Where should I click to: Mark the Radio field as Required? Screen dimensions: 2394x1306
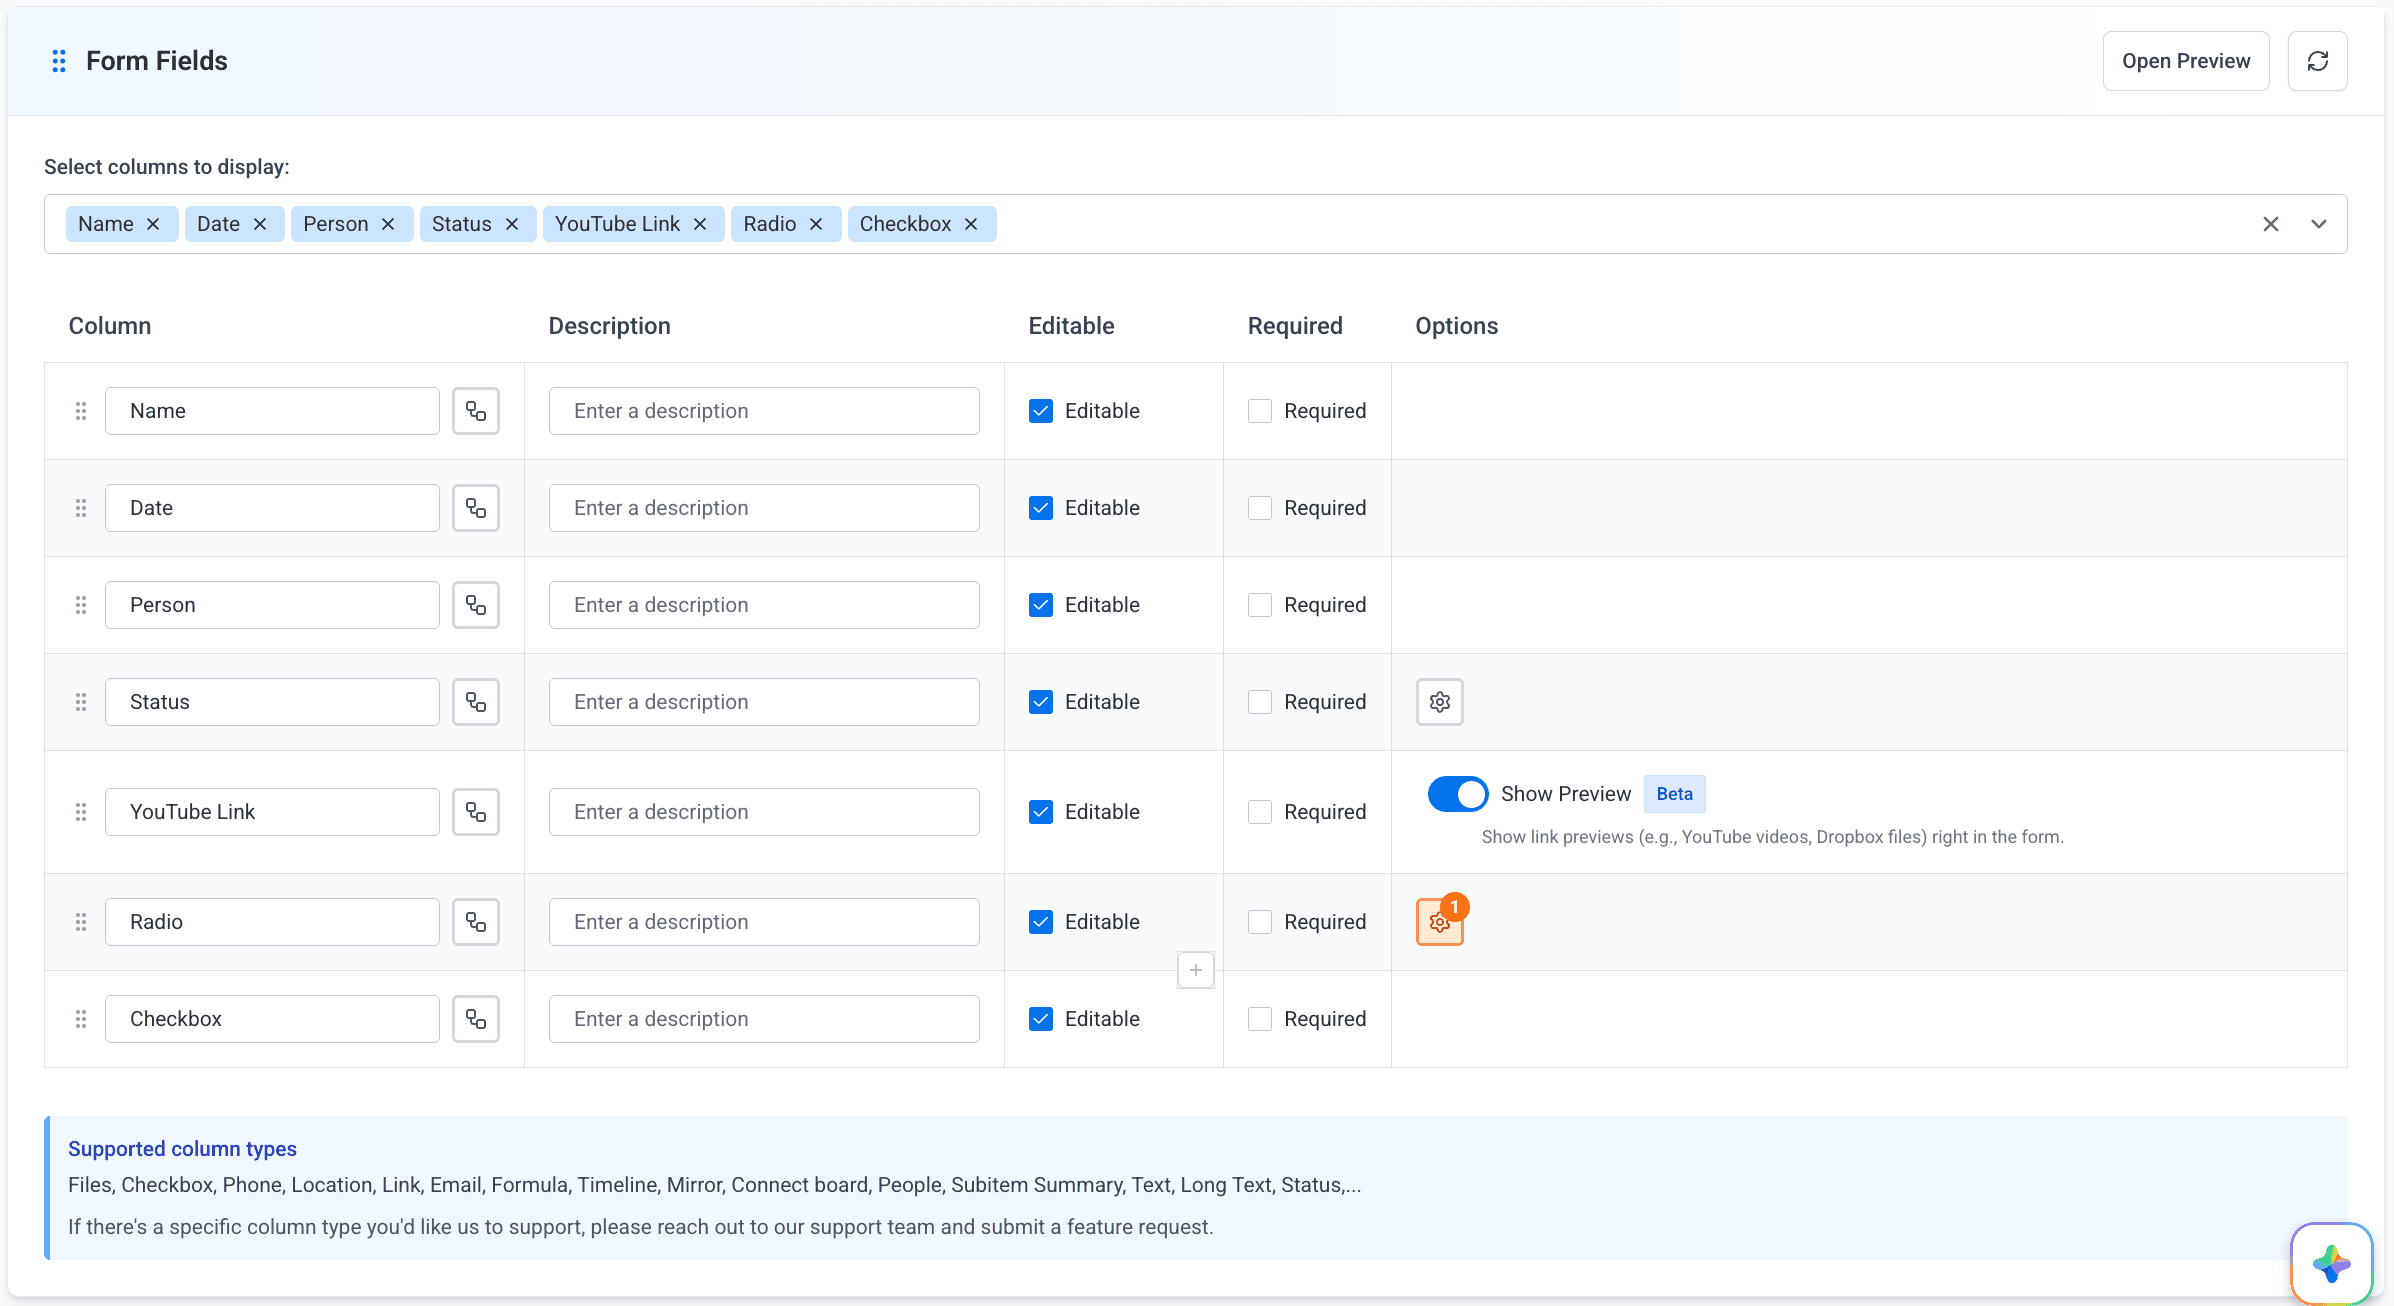1260,922
